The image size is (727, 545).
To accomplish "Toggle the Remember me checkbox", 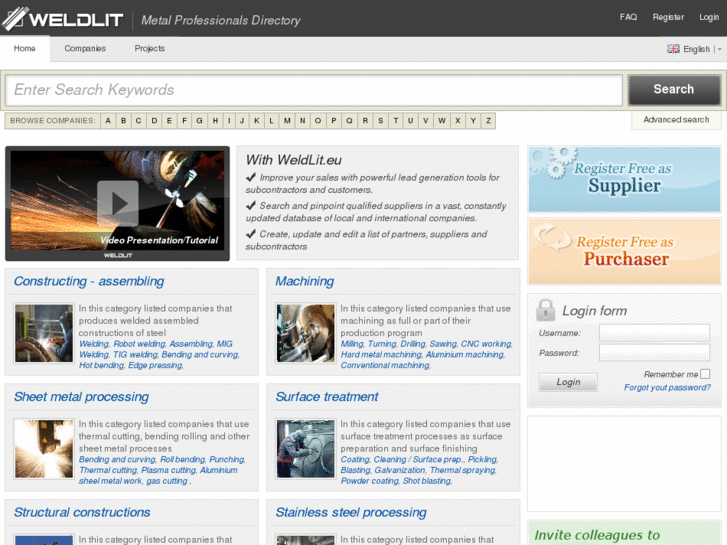I will pyautogui.click(x=705, y=374).
